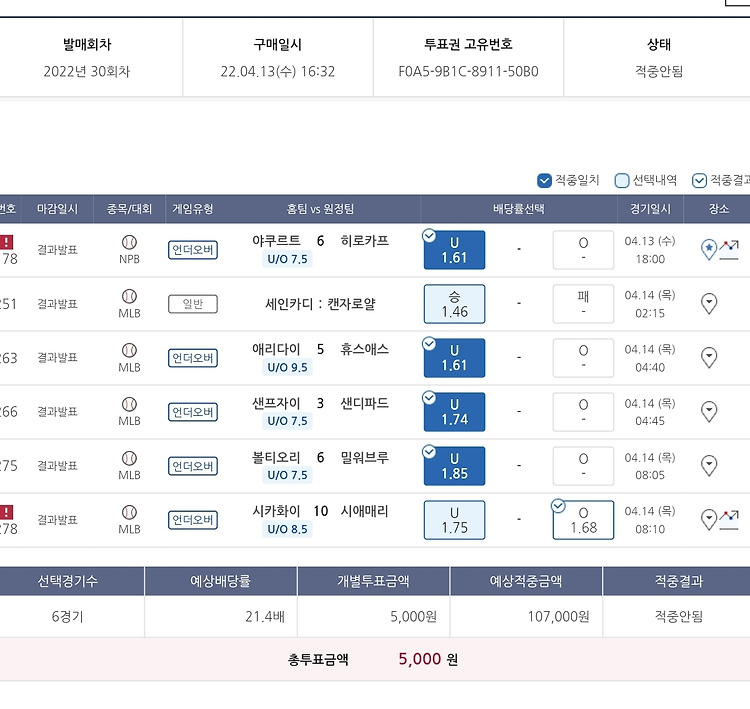Click the 게임유형 column header
The height and width of the screenshot is (709, 750).
[193, 209]
